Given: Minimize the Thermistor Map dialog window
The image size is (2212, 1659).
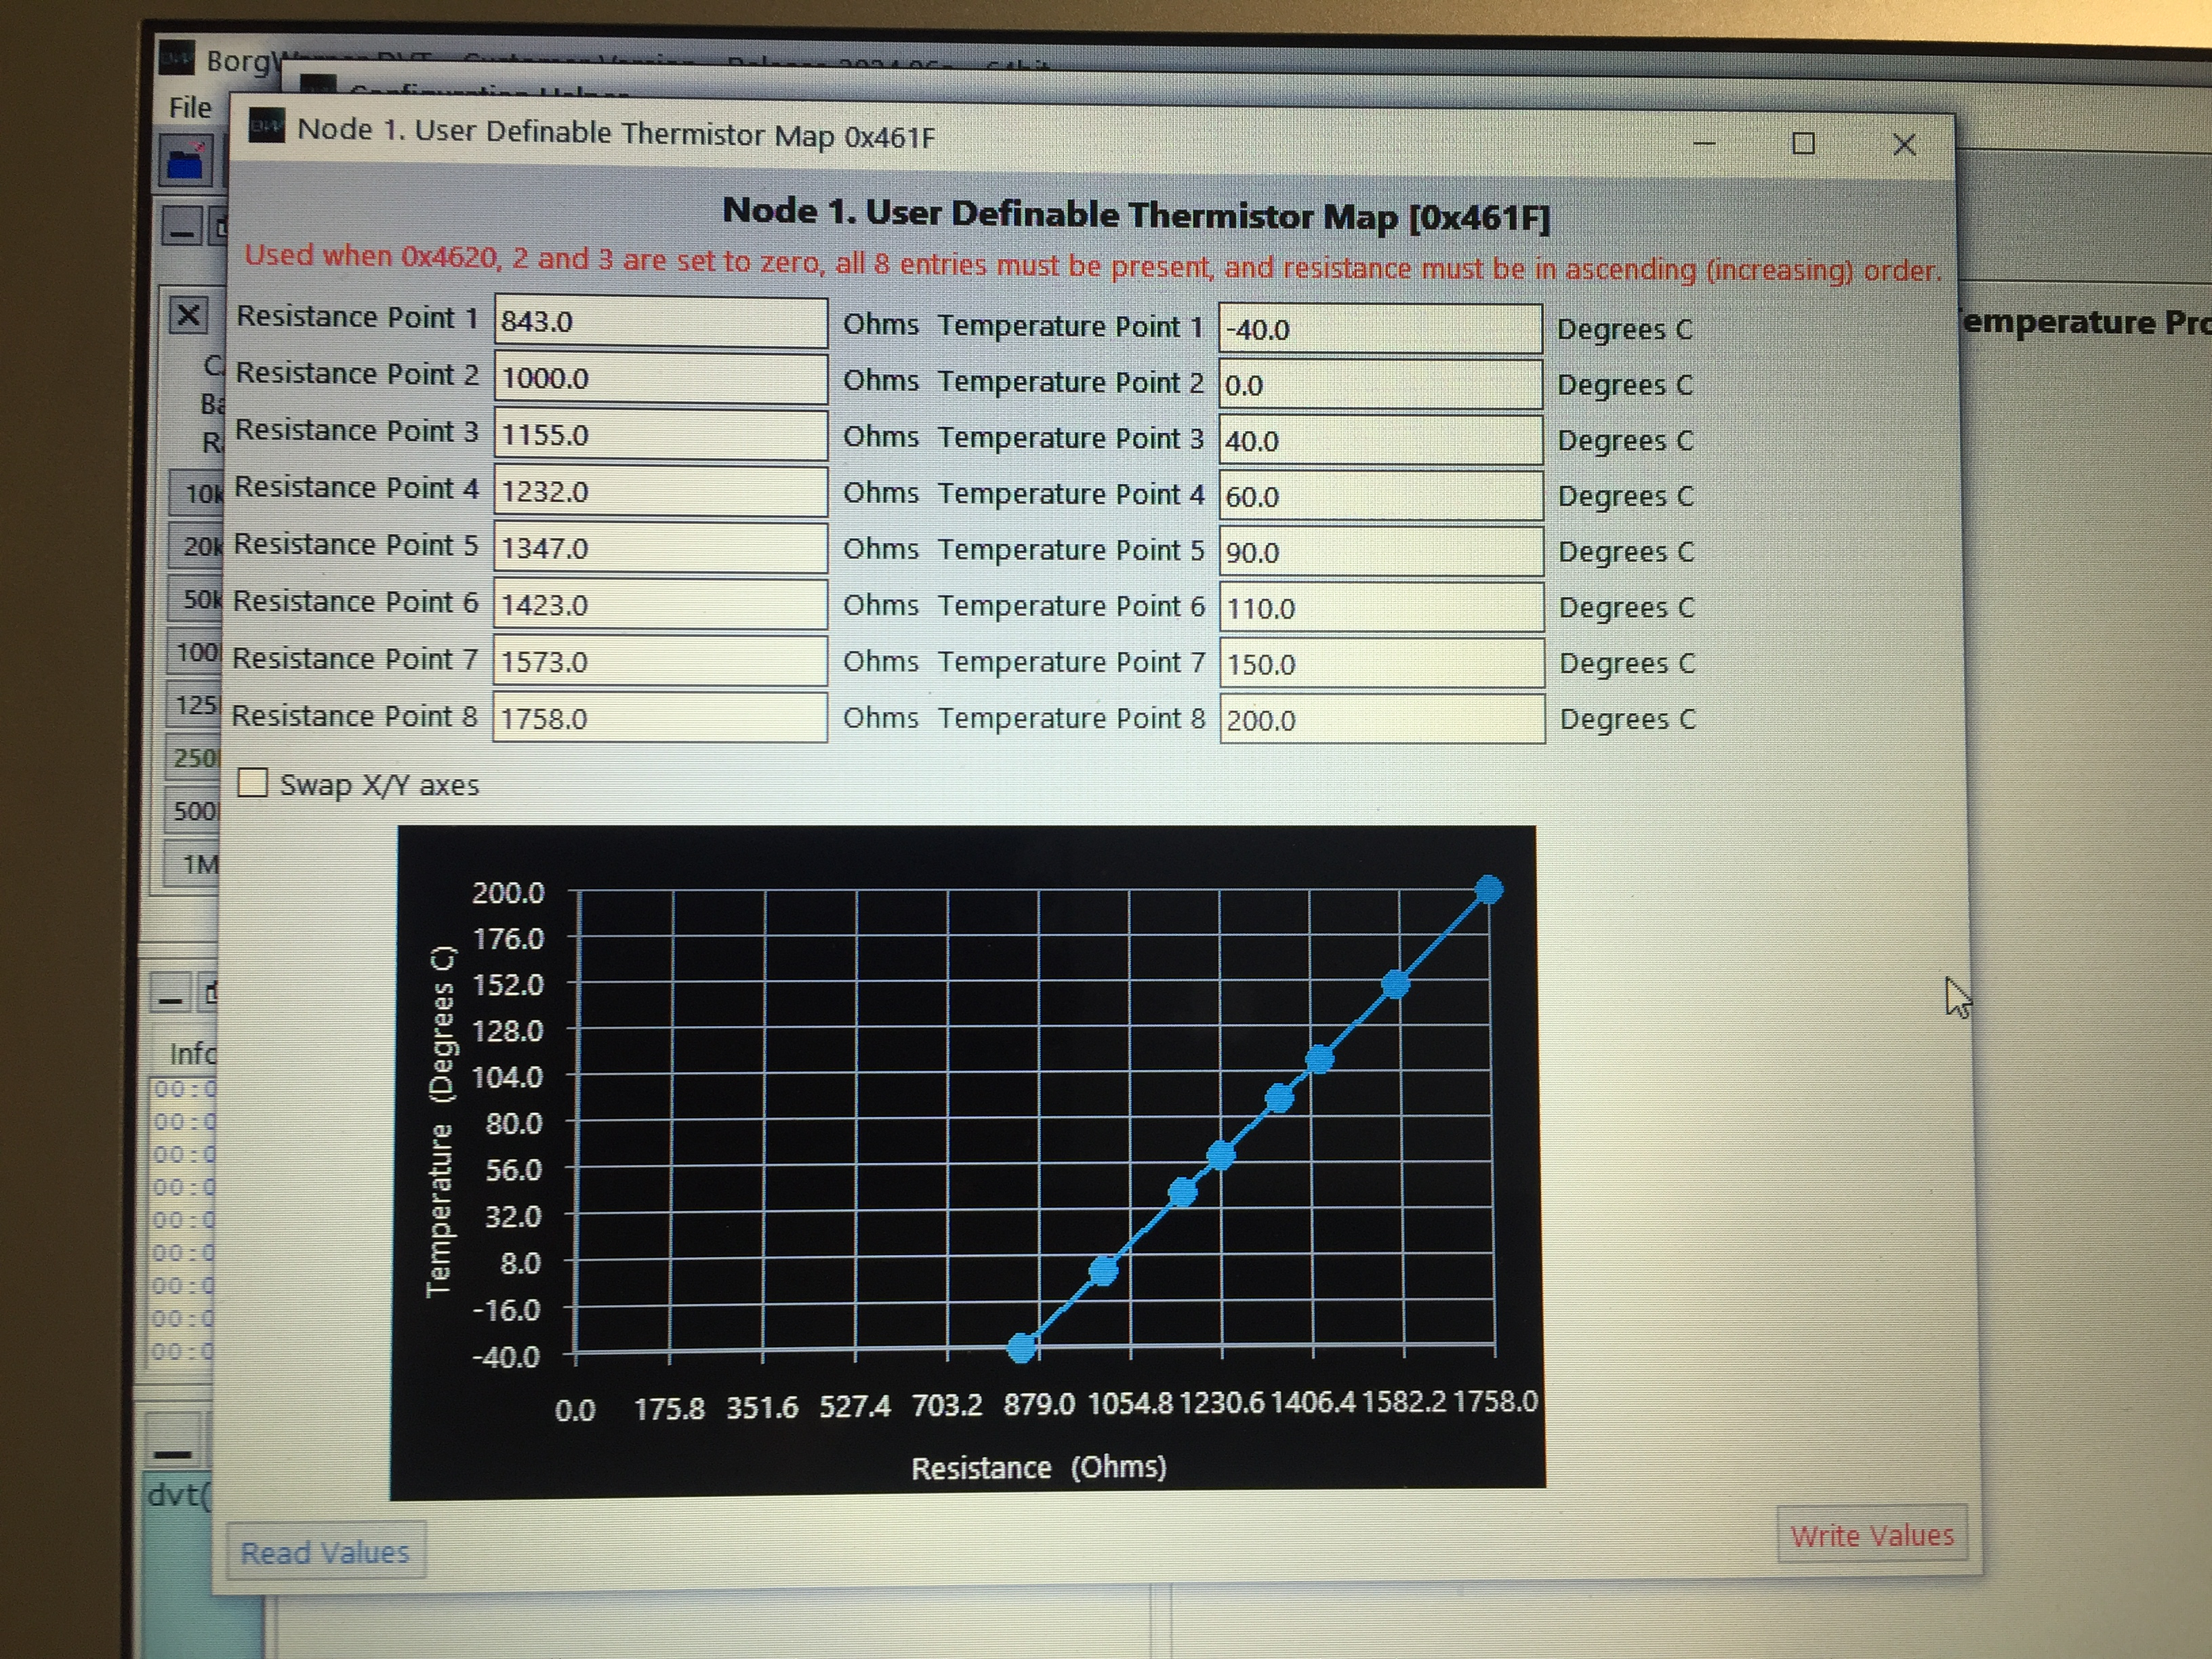Looking at the screenshot, I should tap(1704, 144).
